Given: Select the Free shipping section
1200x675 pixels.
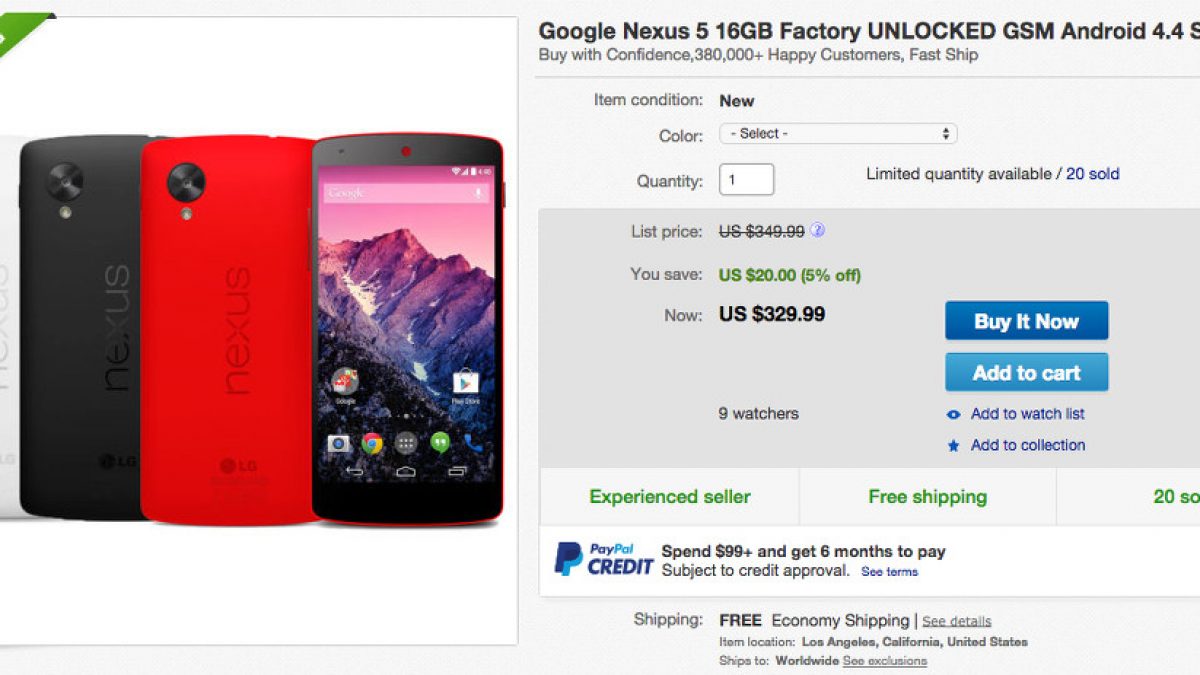Looking at the screenshot, I should [x=927, y=497].
